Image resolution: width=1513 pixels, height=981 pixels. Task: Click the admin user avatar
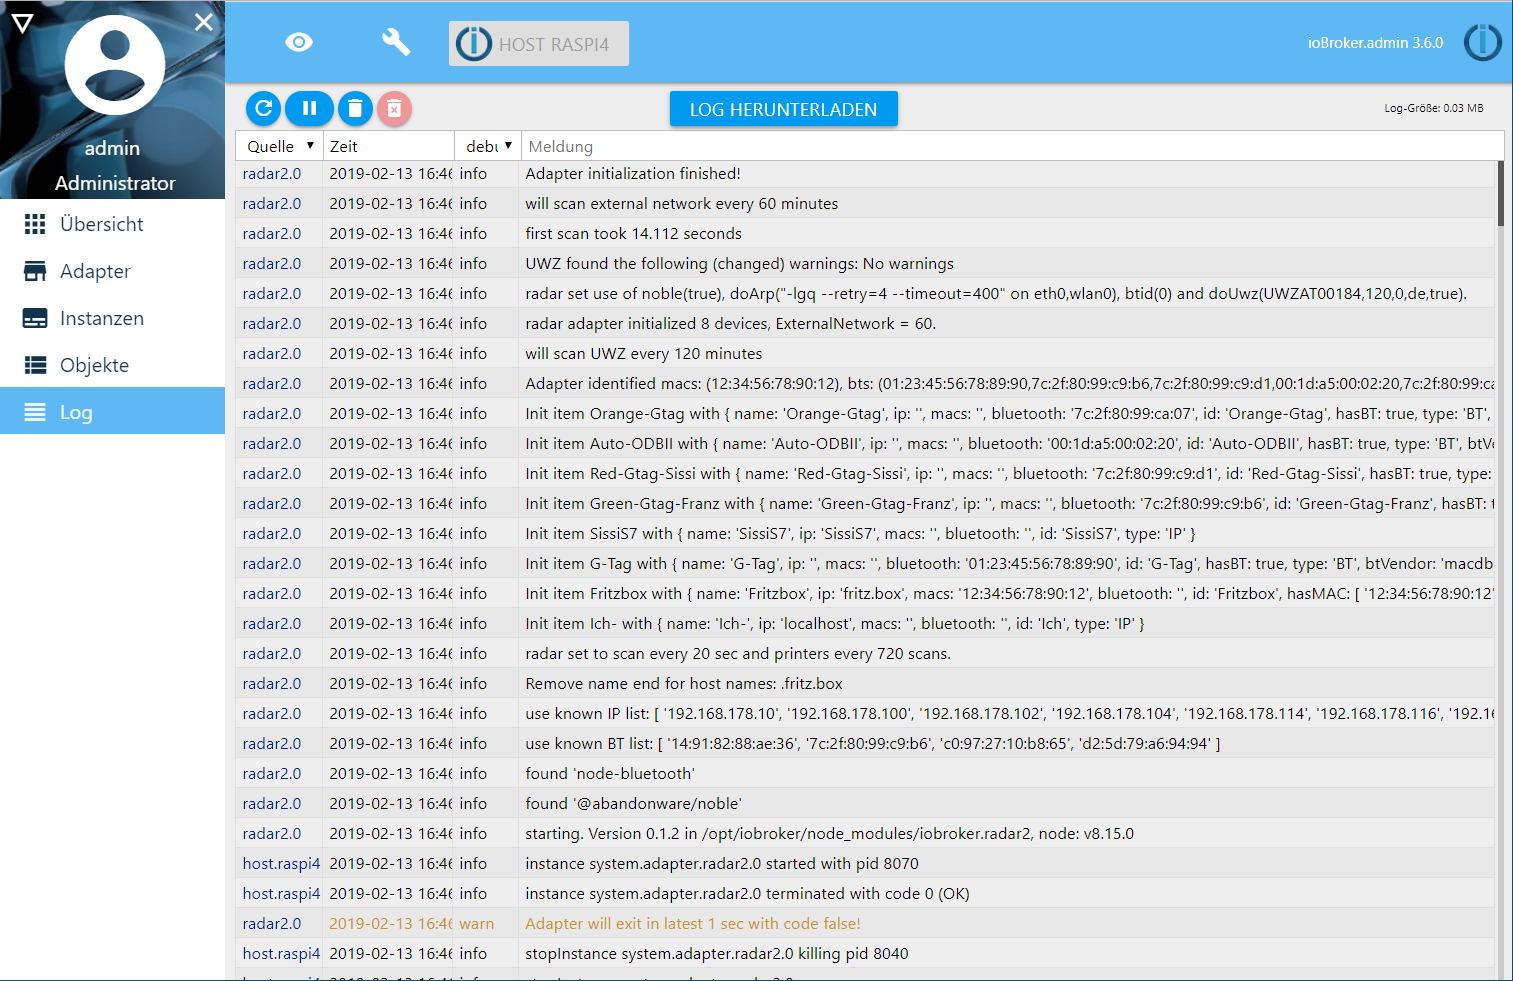[115, 65]
